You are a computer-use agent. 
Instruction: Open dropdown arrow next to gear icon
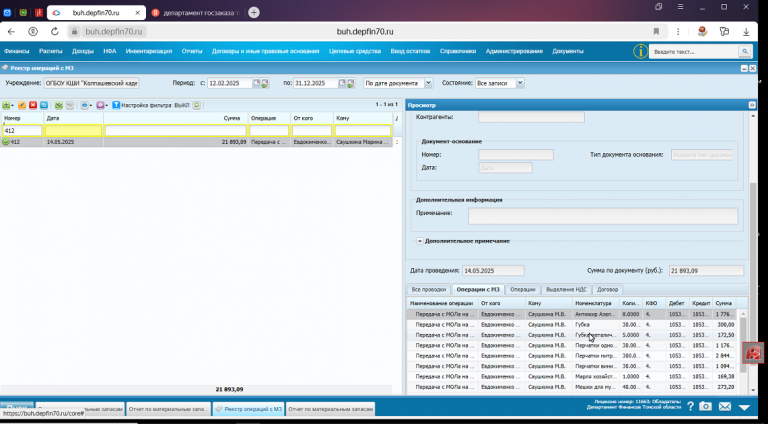click(x=106, y=106)
